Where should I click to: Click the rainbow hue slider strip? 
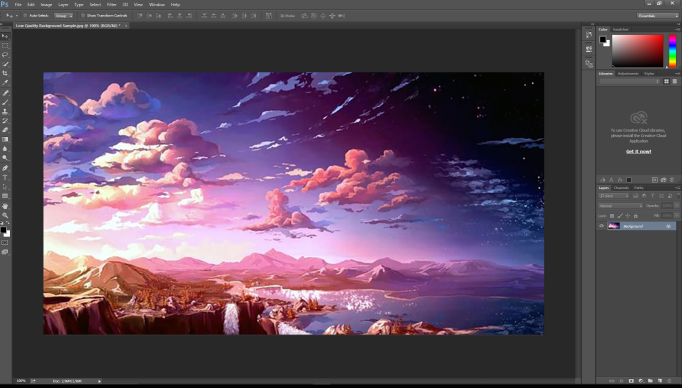point(672,51)
